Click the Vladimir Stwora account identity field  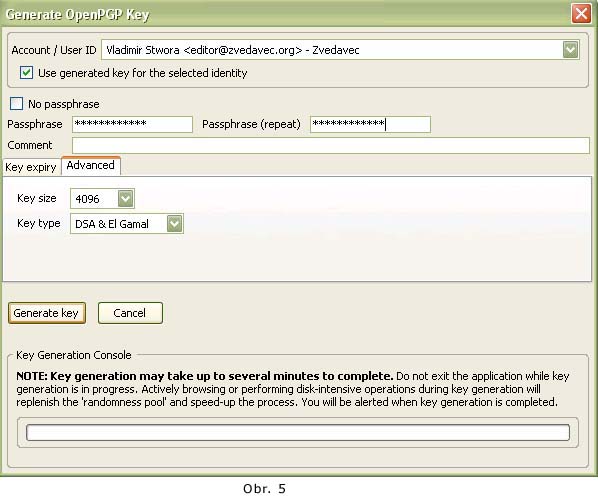(x=332, y=50)
